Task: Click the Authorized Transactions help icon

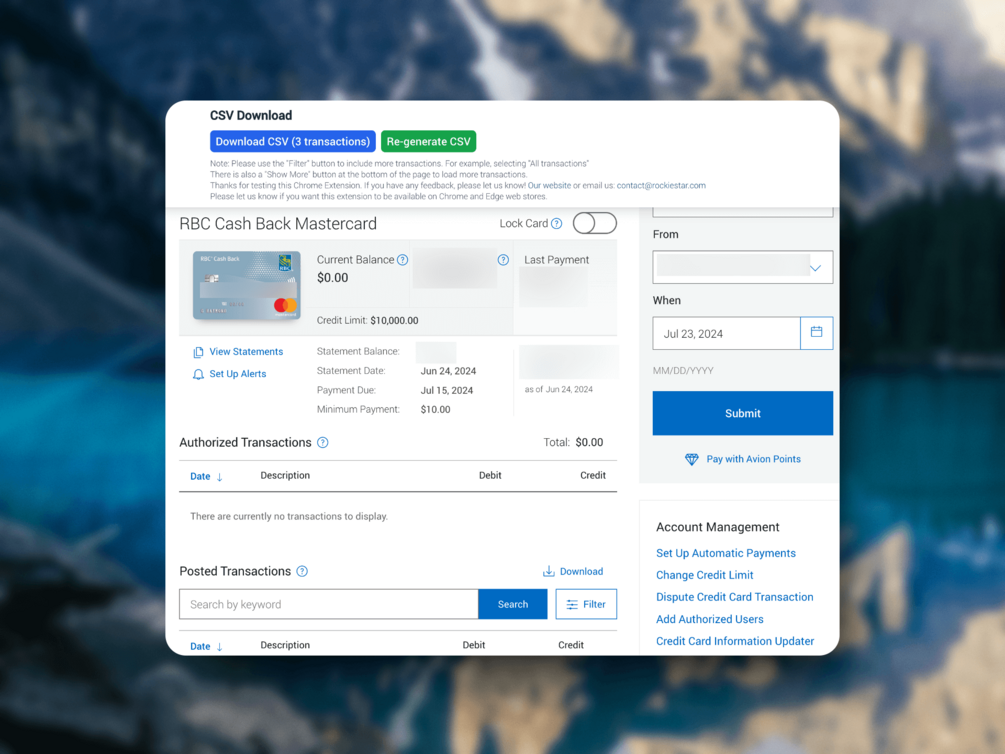Action: [x=323, y=442]
